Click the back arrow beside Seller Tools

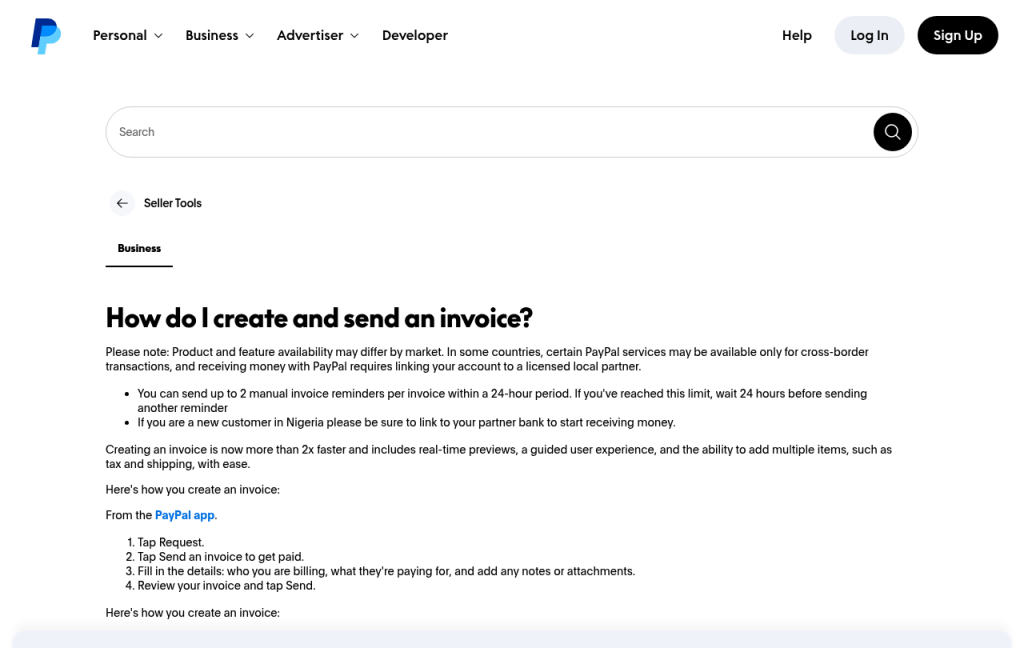click(122, 203)
